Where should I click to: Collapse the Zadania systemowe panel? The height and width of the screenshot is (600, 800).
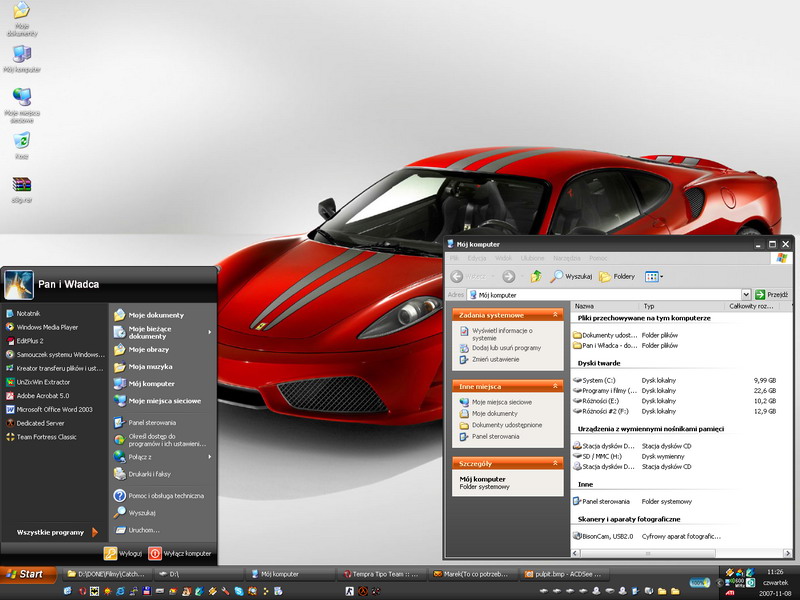pos(556,315)
